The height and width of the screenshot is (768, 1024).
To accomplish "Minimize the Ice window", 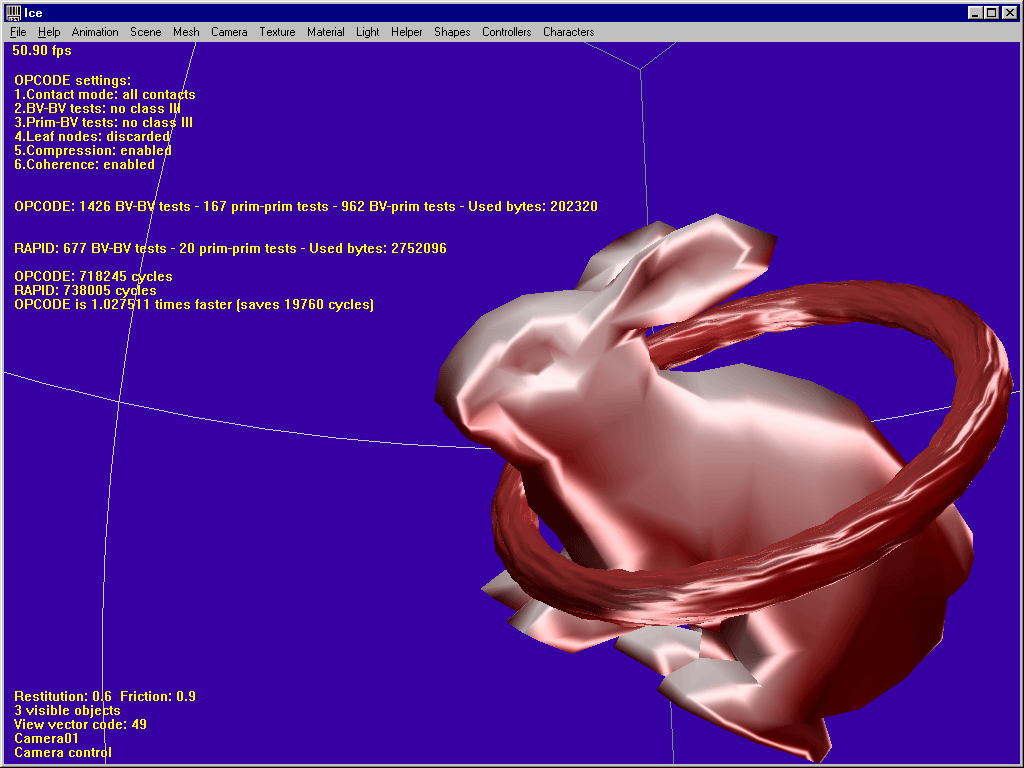I will pos(975,12).
